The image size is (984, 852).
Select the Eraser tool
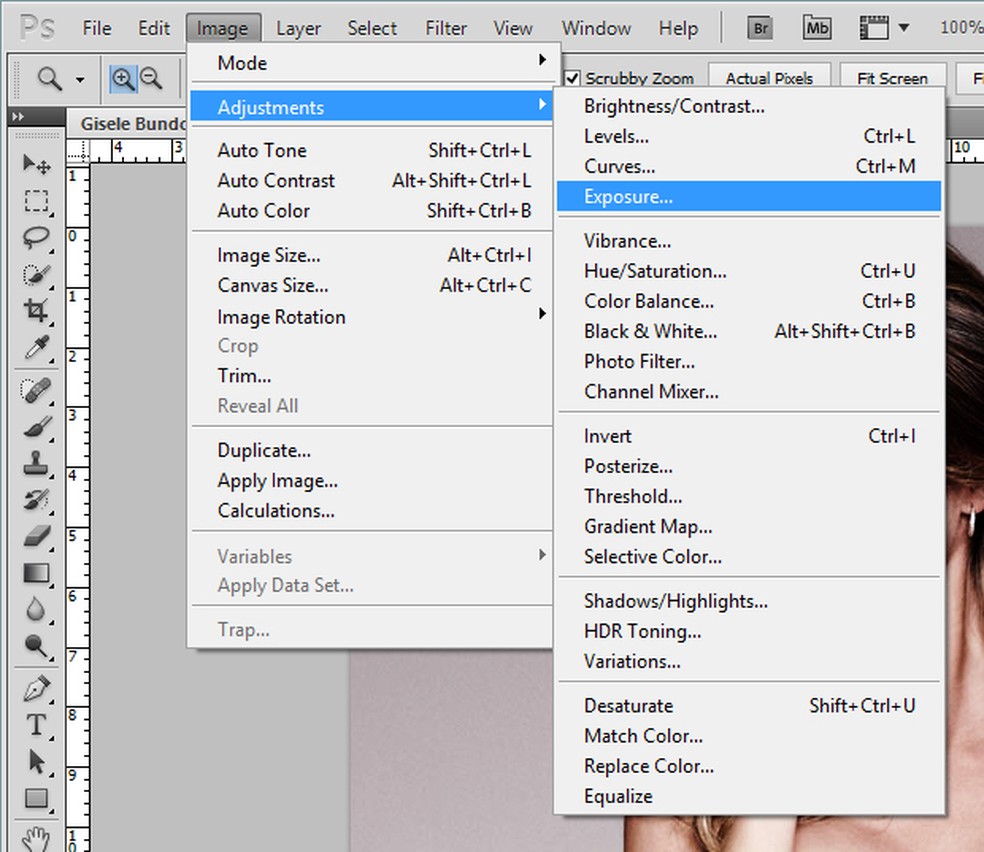(37, 536)
